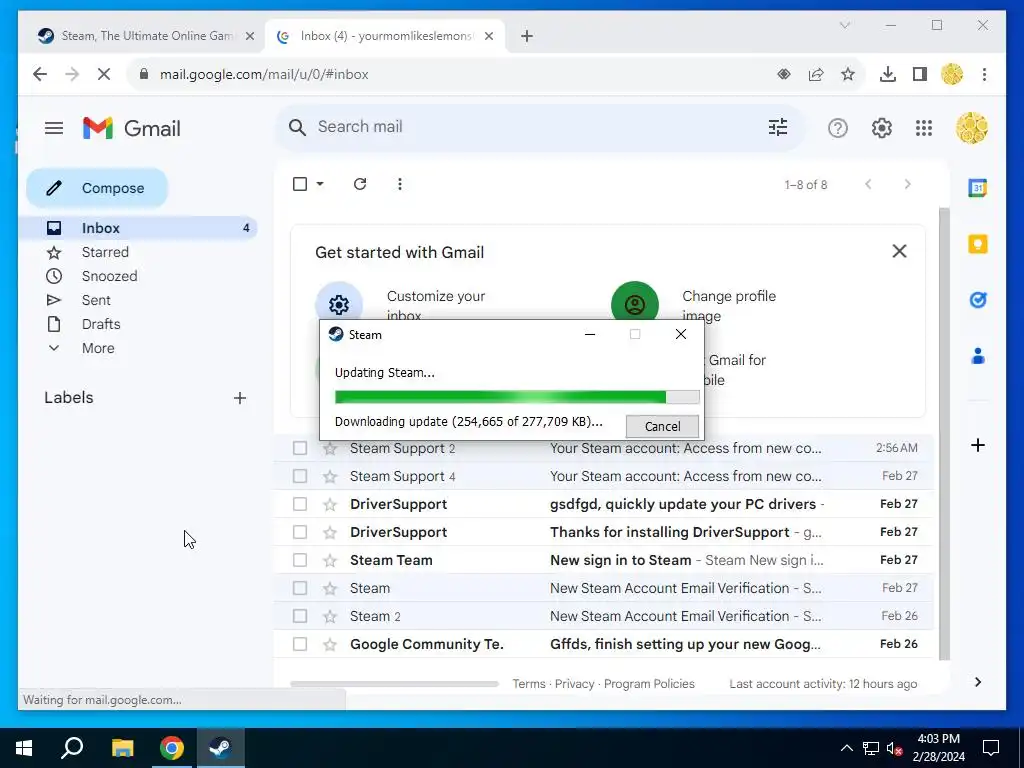
Task: Star the Google Community Te. email
Action: pyautogui.click(x=330, y=645)
